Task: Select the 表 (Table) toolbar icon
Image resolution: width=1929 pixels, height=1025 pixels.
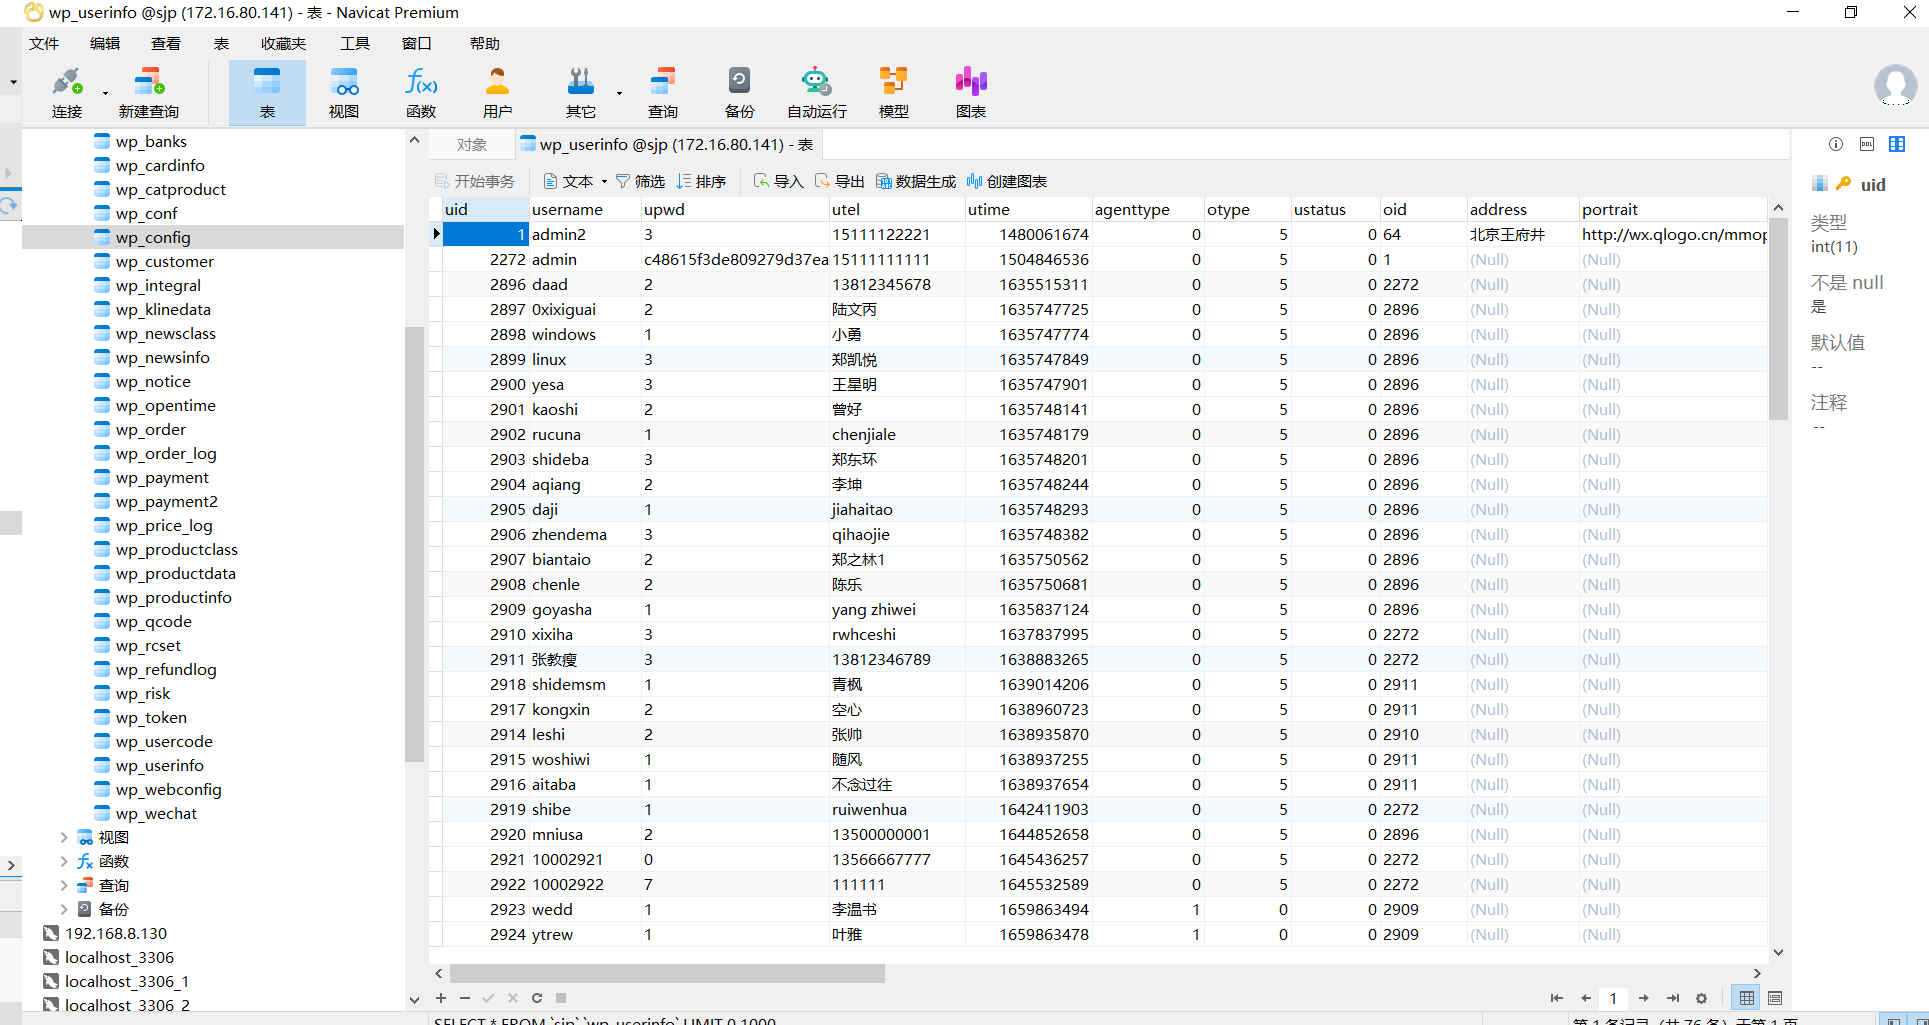Action: pos(267,92)
